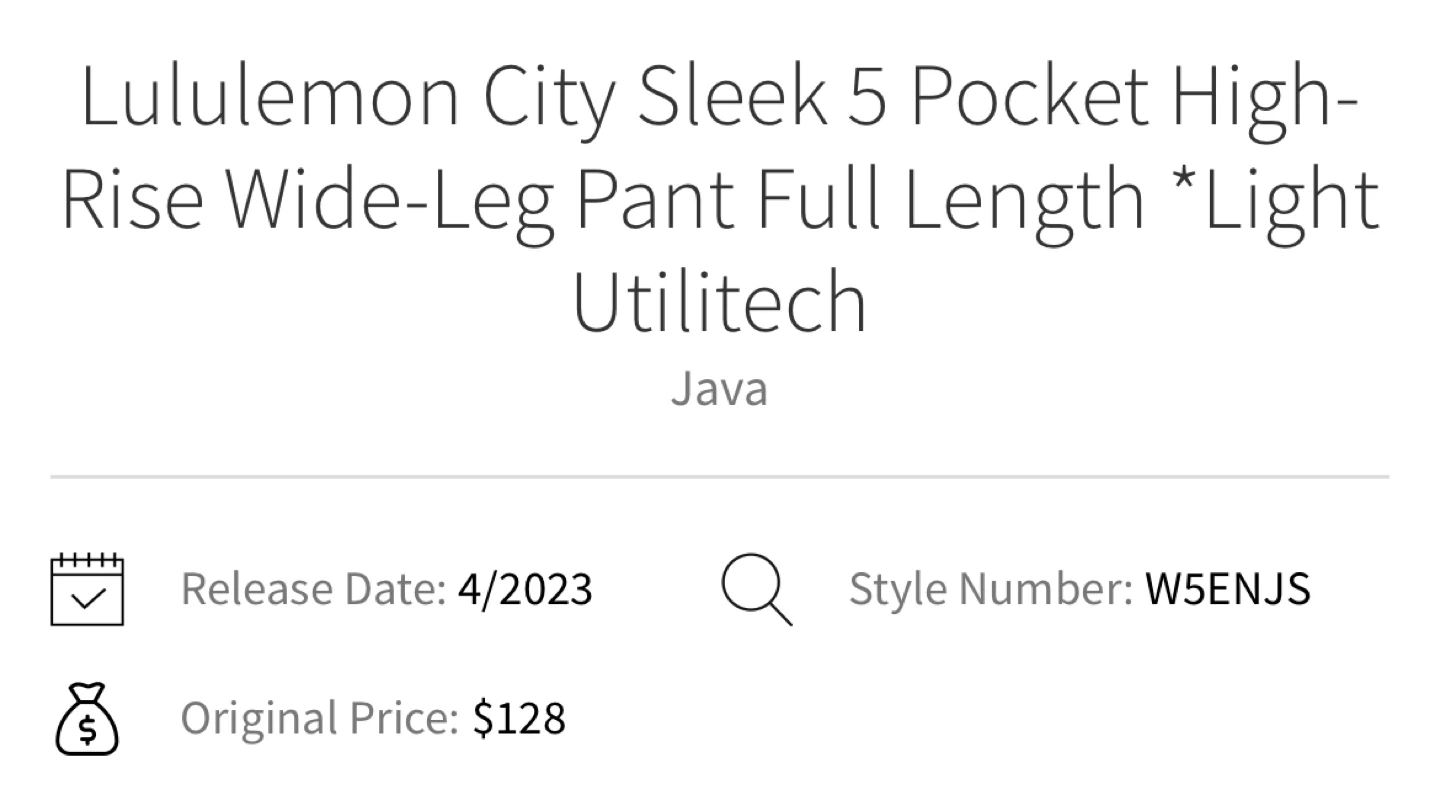The width and height of the screenshot is (1440, 811).
Task: Click the calendar icon beside Release Date
Action: click(x=87, y=589)
